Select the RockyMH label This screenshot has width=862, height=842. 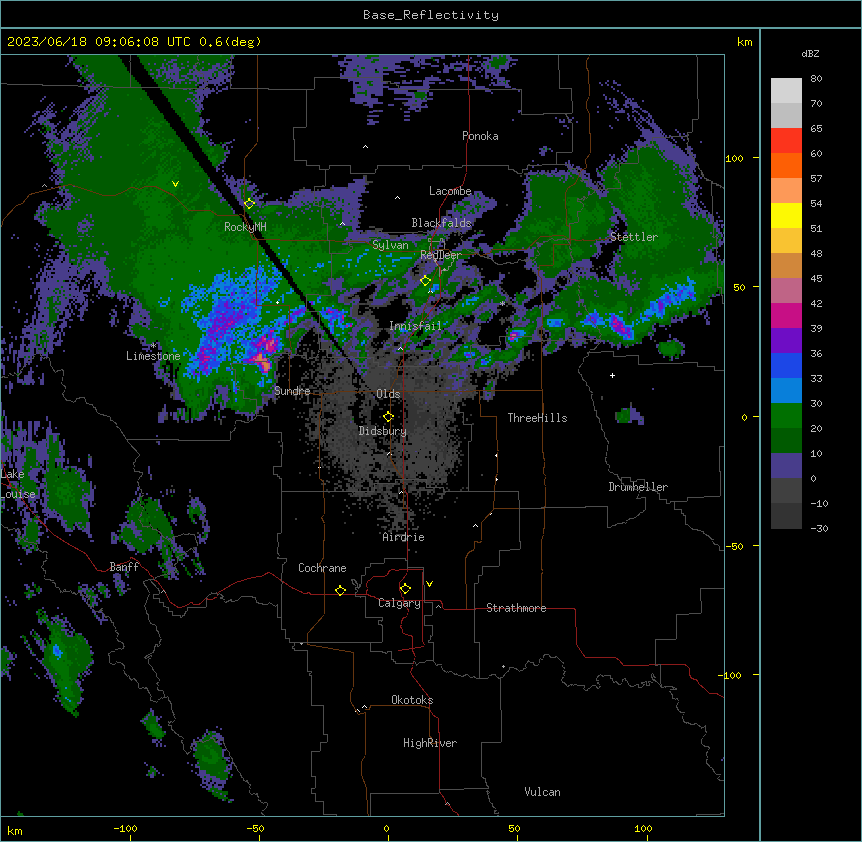pyautogui.click(x=245, y=227)
